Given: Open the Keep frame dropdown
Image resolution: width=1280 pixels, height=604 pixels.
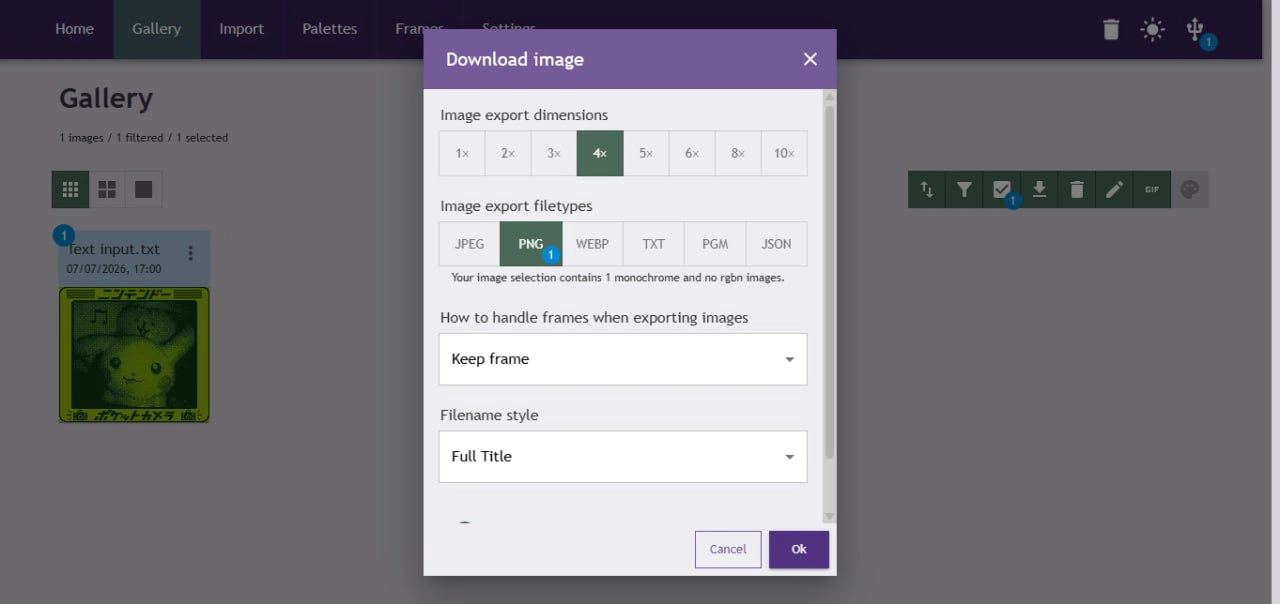Looking at the screenshot, I should click(x=623, y=359).
